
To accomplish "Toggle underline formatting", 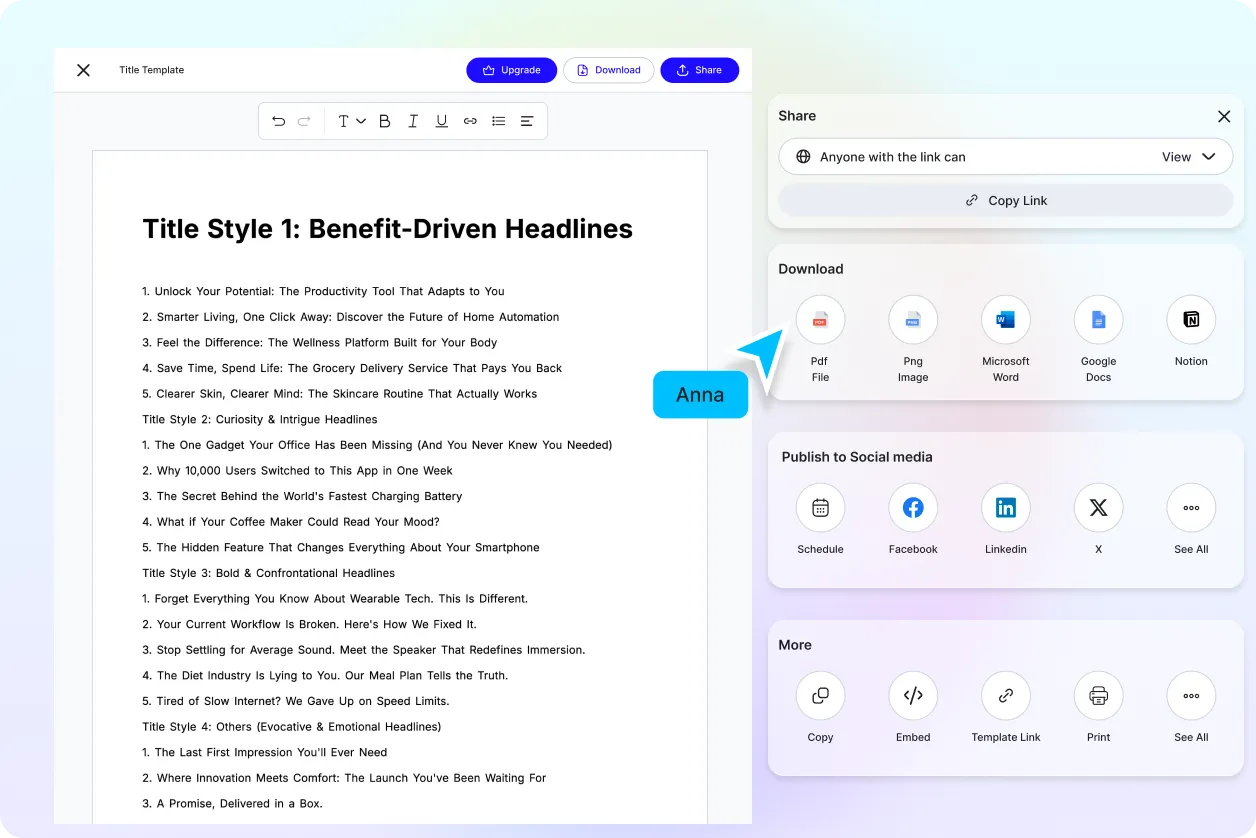I will [441, 121].
